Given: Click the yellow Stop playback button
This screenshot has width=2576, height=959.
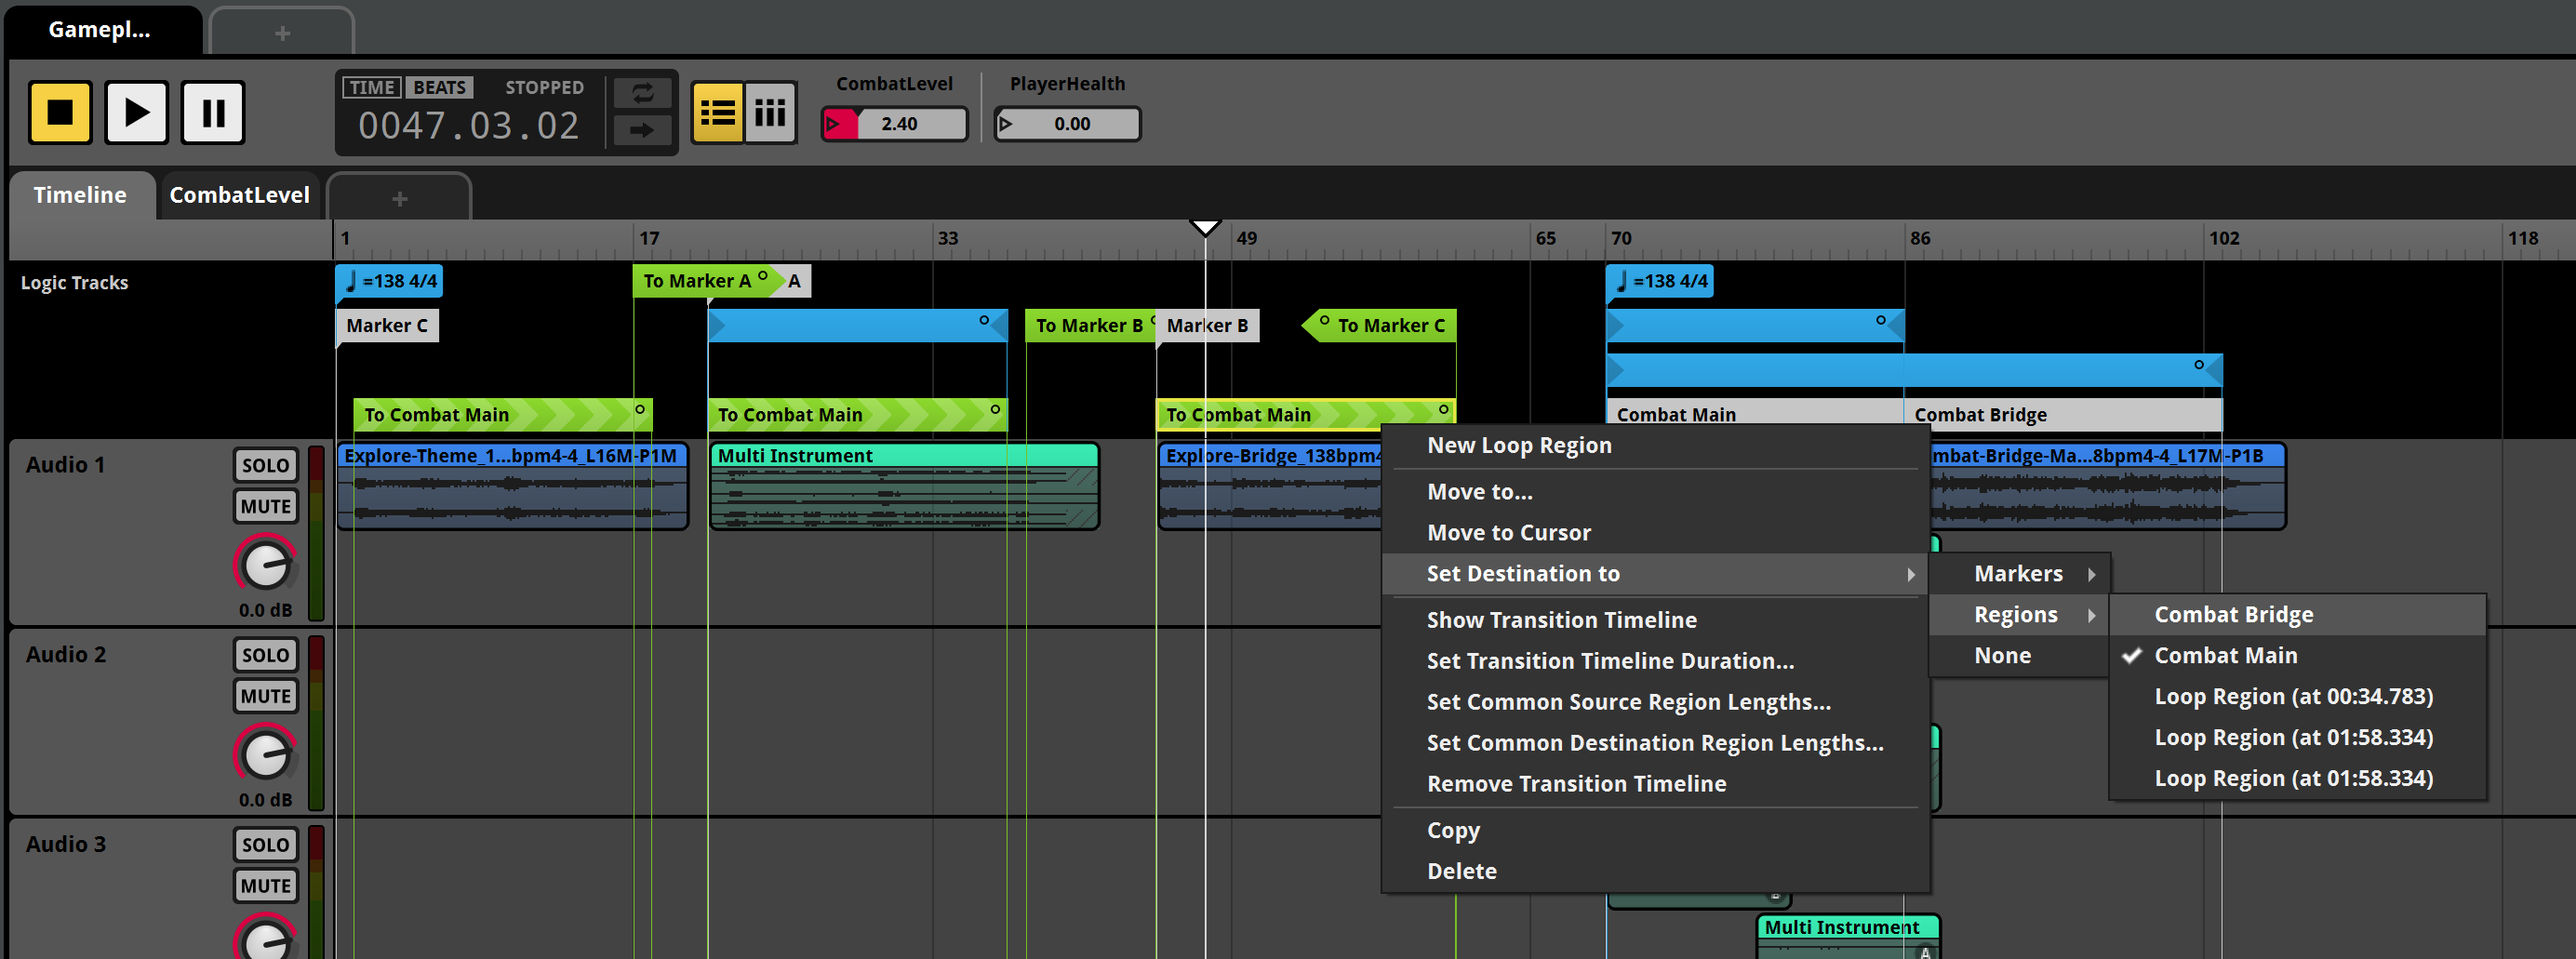Looking at the screenshot, I should [60, 112].
